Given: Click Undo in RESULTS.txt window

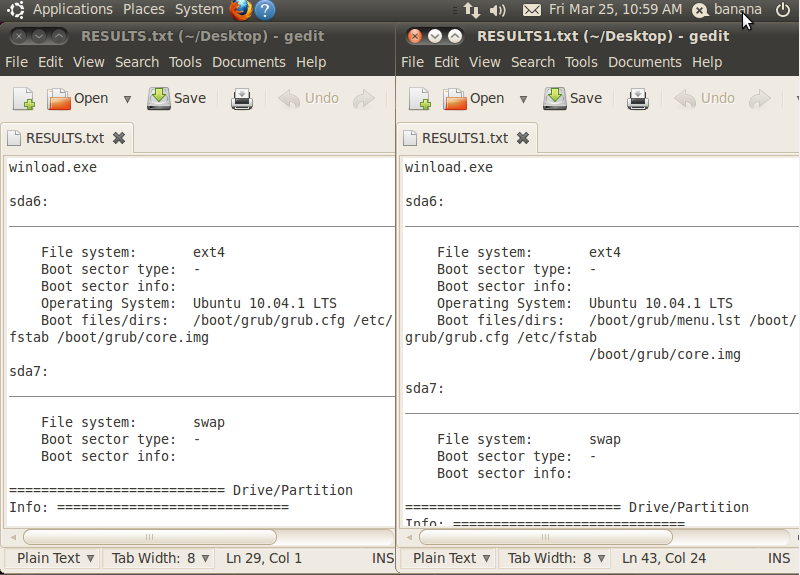Looking at the screenshot, I should (309, 98).
